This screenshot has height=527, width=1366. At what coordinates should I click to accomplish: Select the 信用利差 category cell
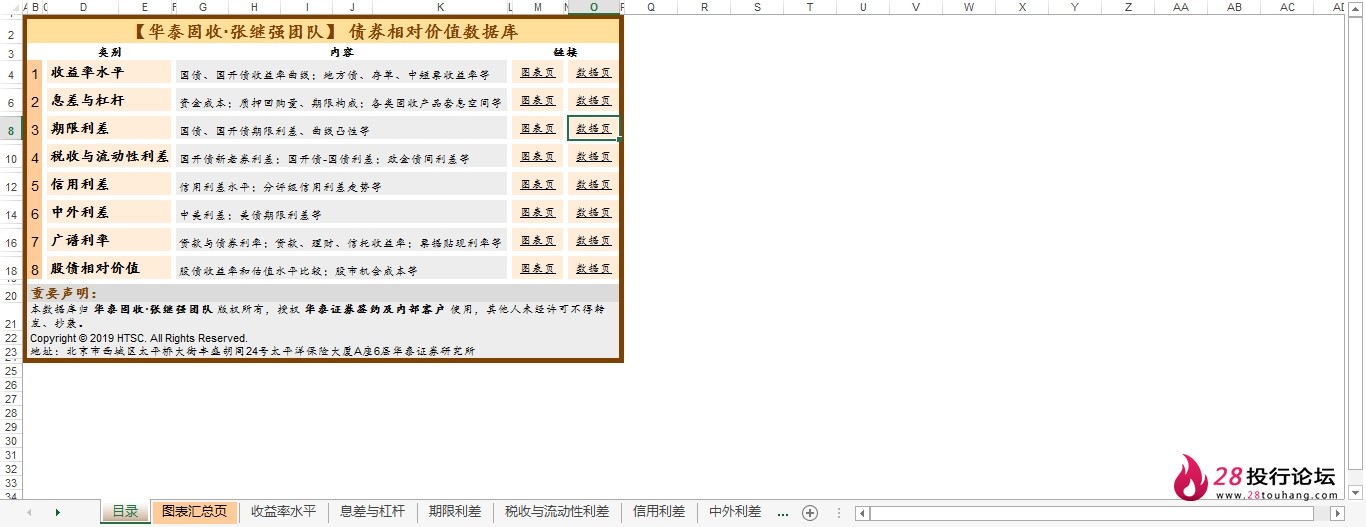[109, 184]
